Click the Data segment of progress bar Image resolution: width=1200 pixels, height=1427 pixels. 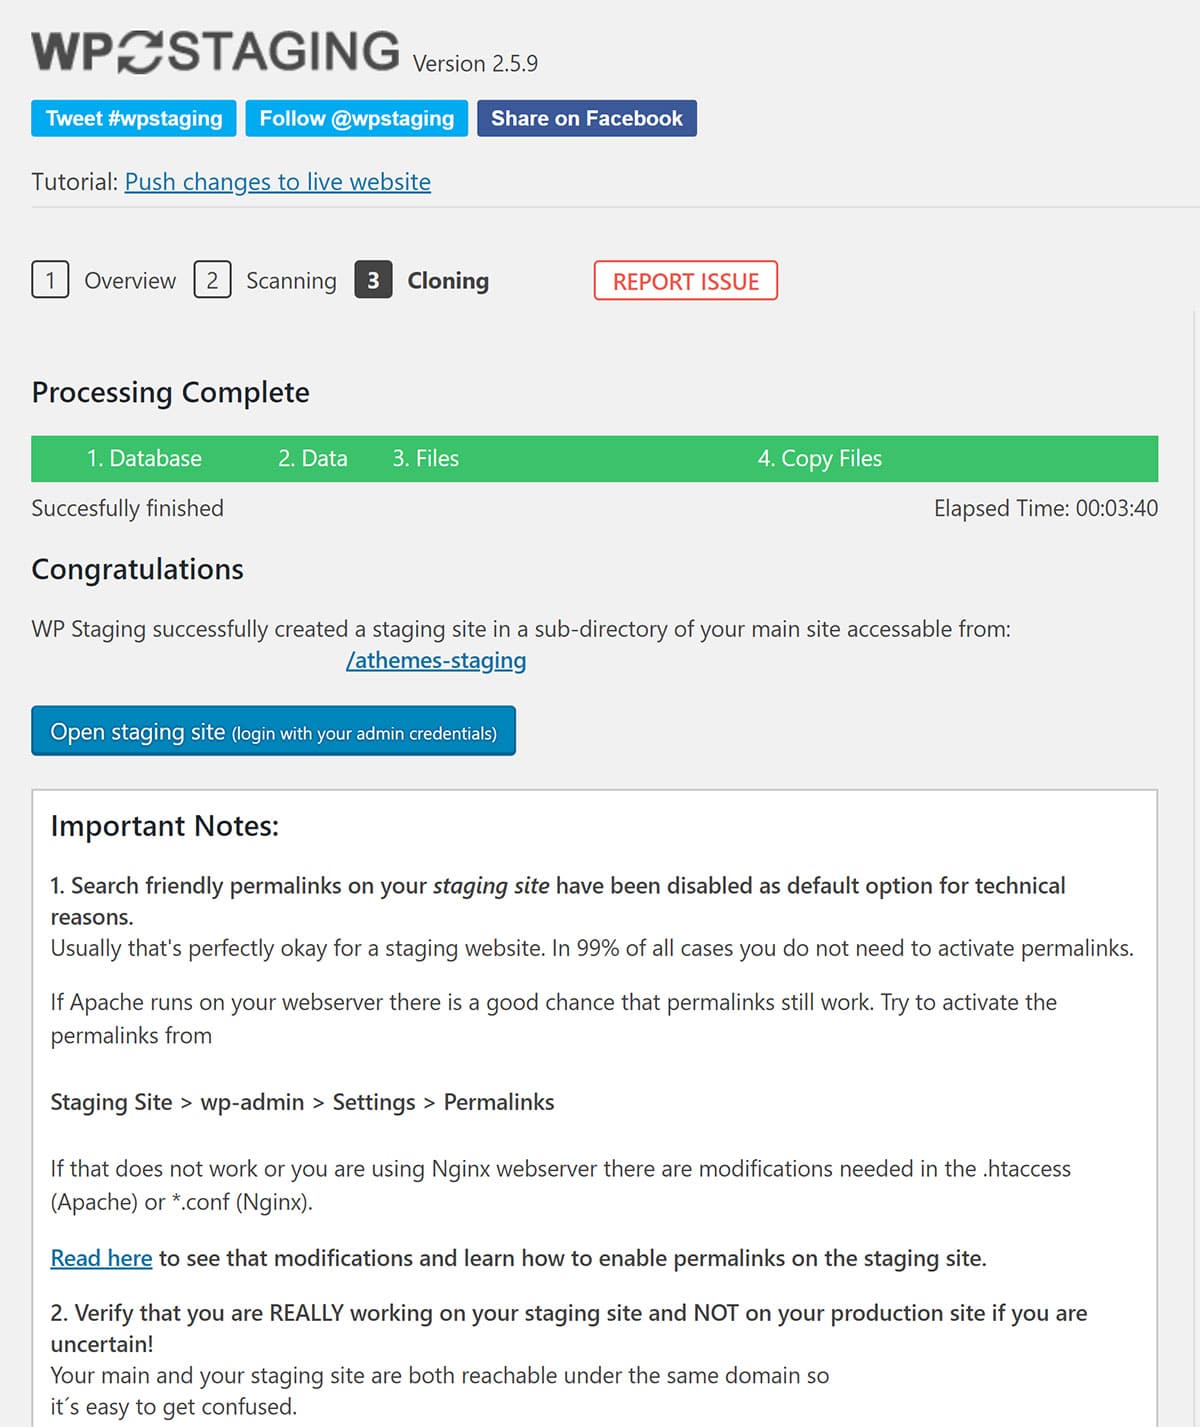(313, 459)
